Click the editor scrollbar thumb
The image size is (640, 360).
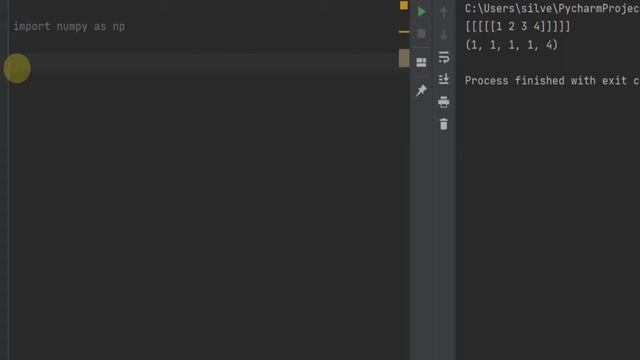click(404, 58)
